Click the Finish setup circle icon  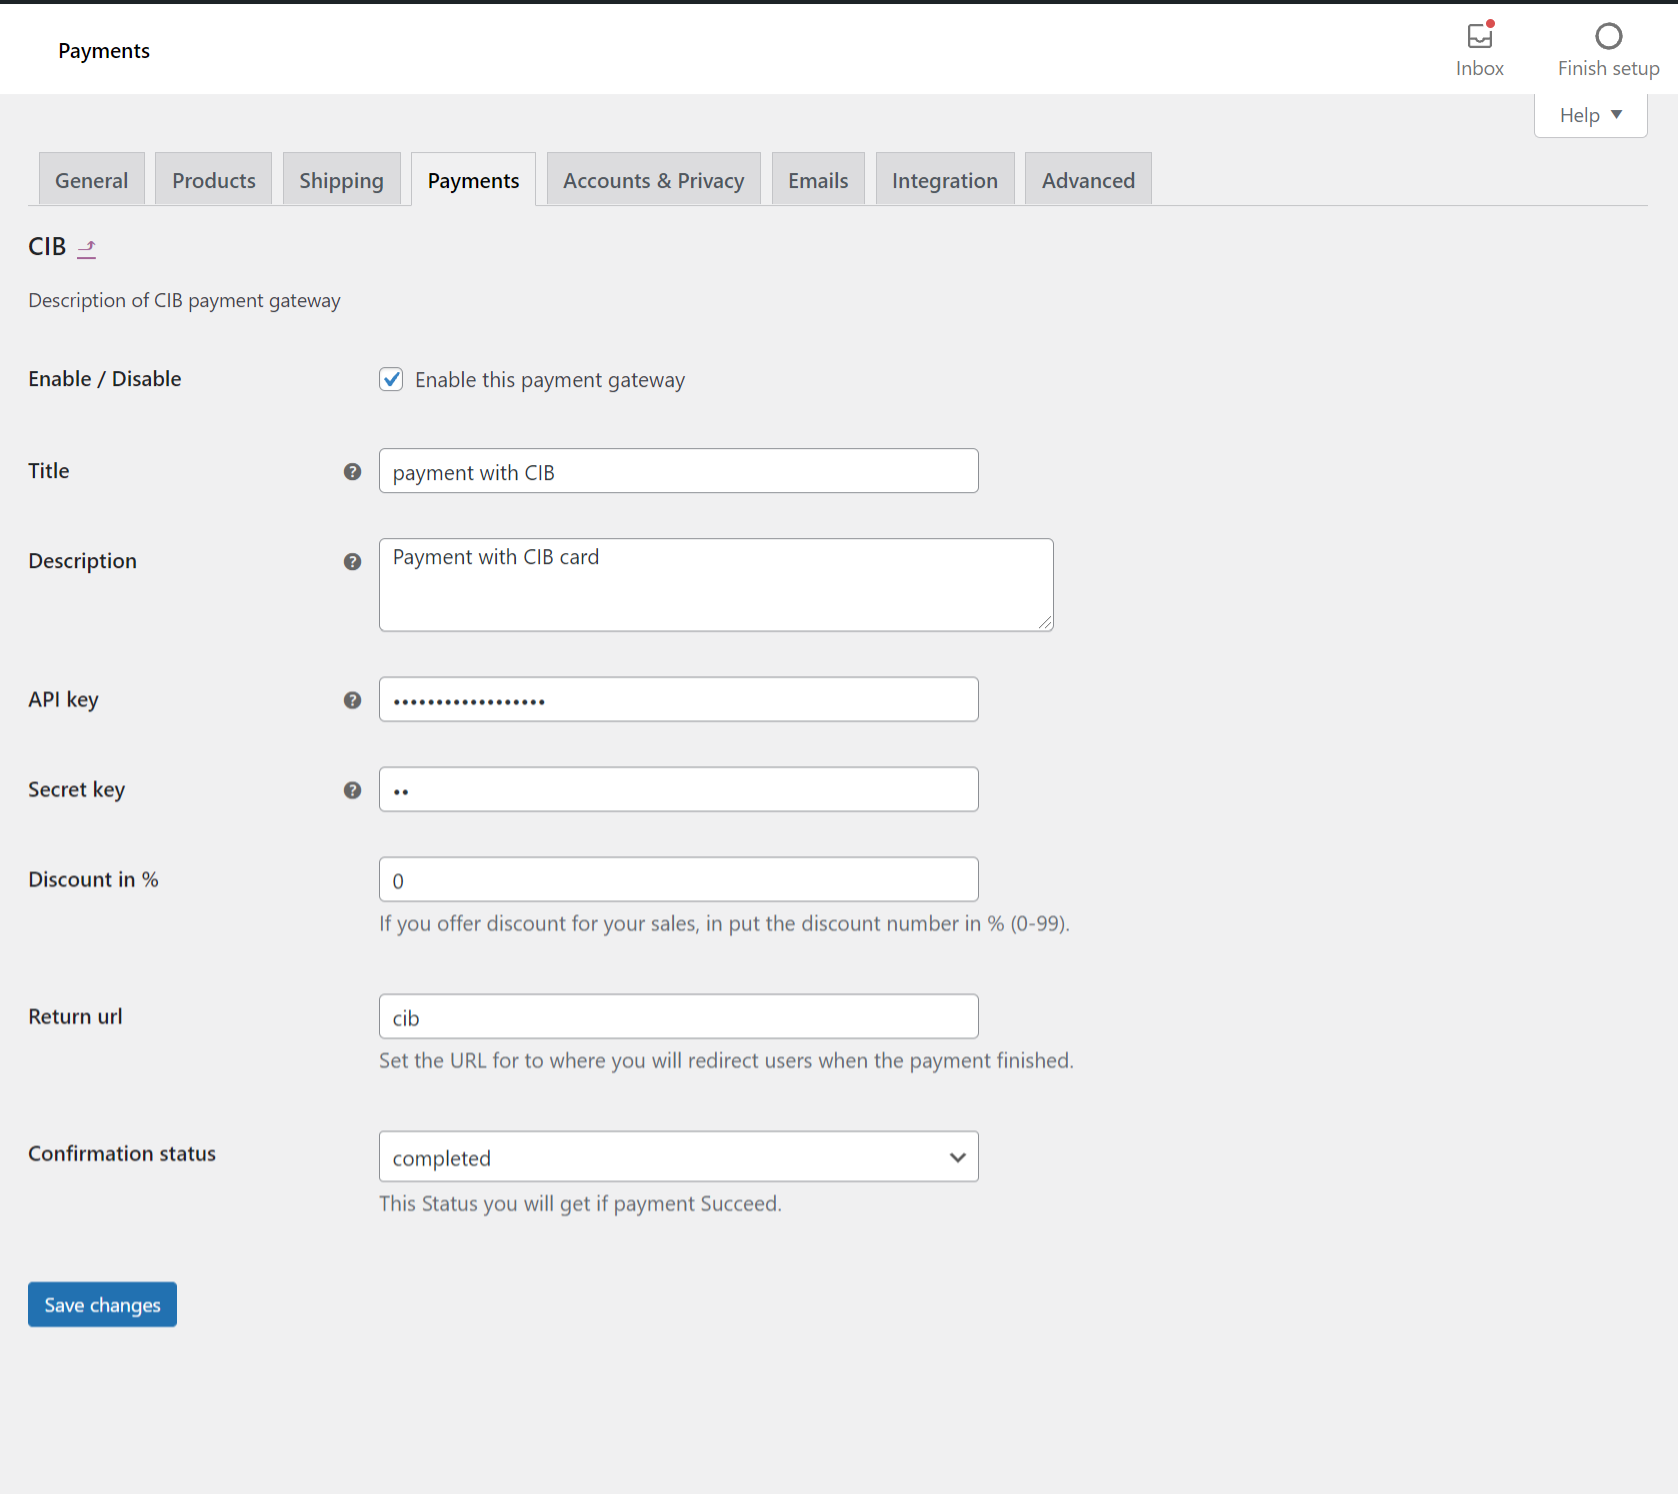click(x=1608, y=36)
